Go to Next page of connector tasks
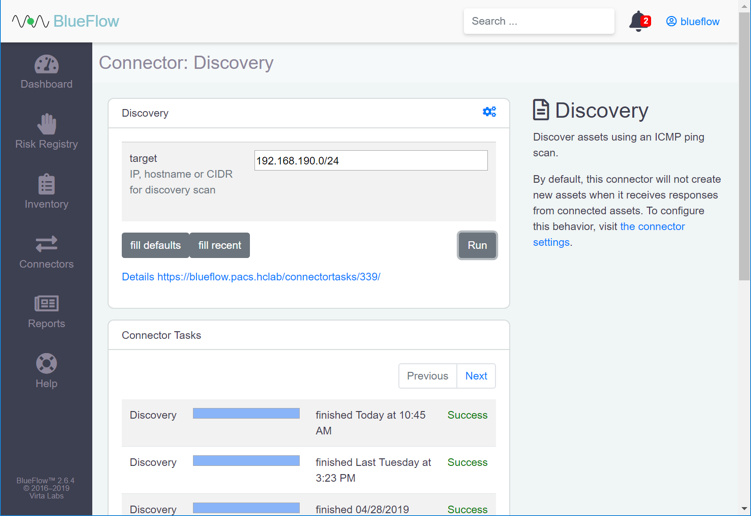 [x=476, y=376]
